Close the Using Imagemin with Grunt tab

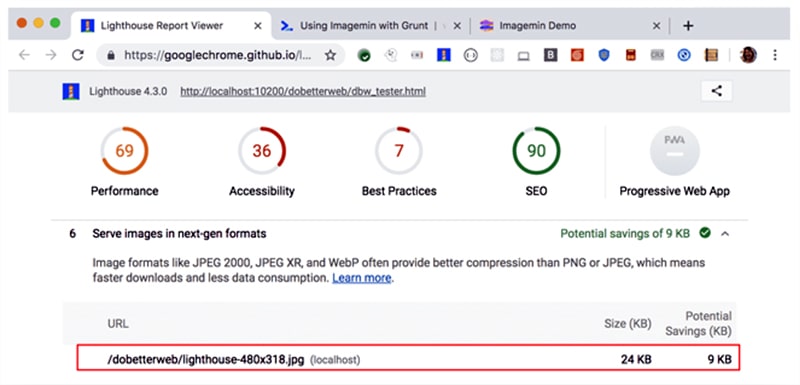[x=457, y=25]
